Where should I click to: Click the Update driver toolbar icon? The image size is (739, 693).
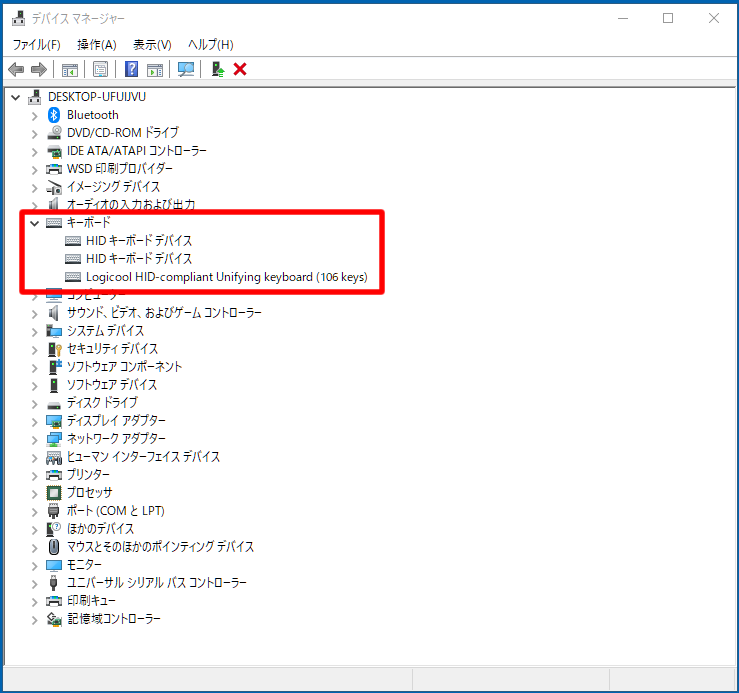tap(217, 69)
